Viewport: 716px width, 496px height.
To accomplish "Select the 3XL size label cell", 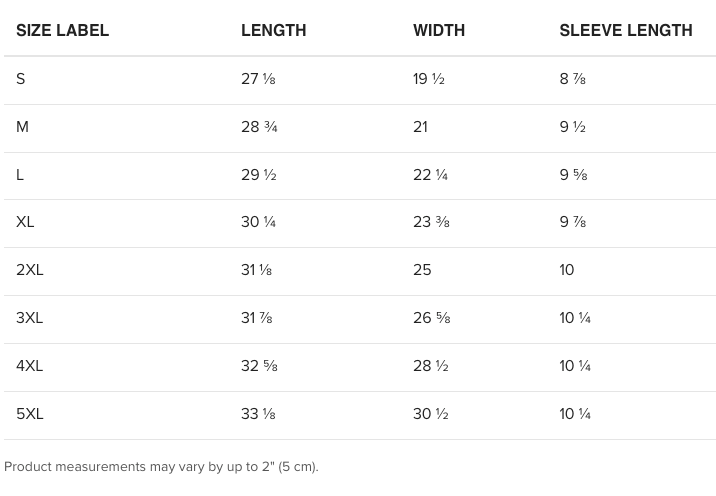I will (x=30, y=318).
